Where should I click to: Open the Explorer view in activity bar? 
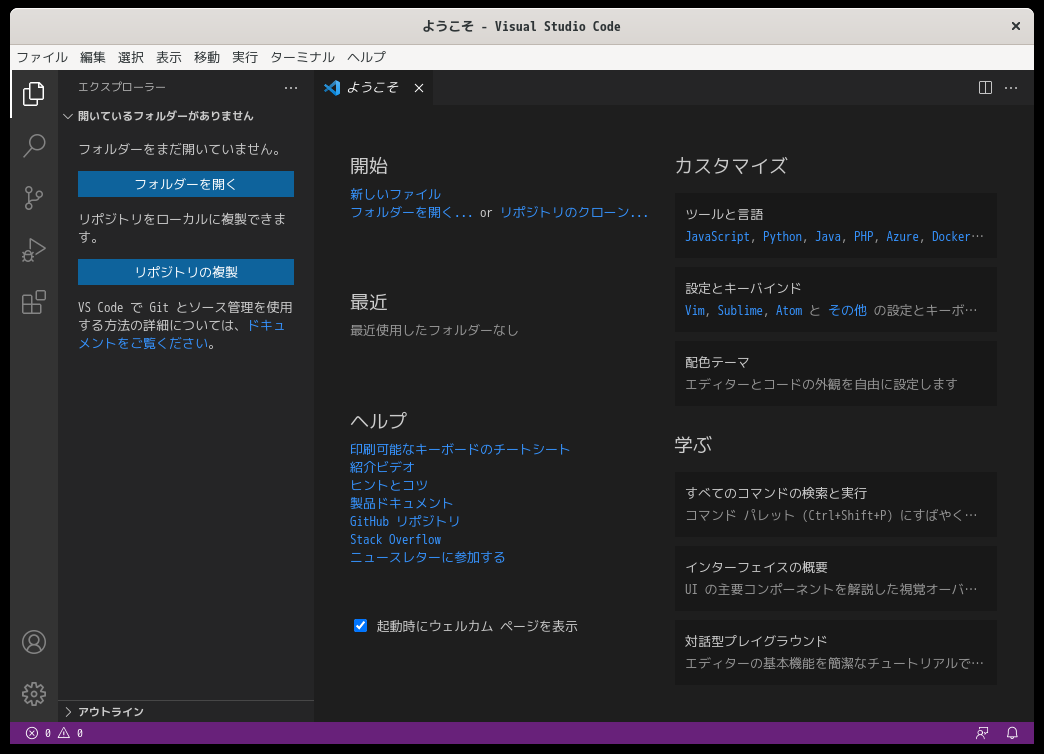pyautogui.click(x=33, y=94)
